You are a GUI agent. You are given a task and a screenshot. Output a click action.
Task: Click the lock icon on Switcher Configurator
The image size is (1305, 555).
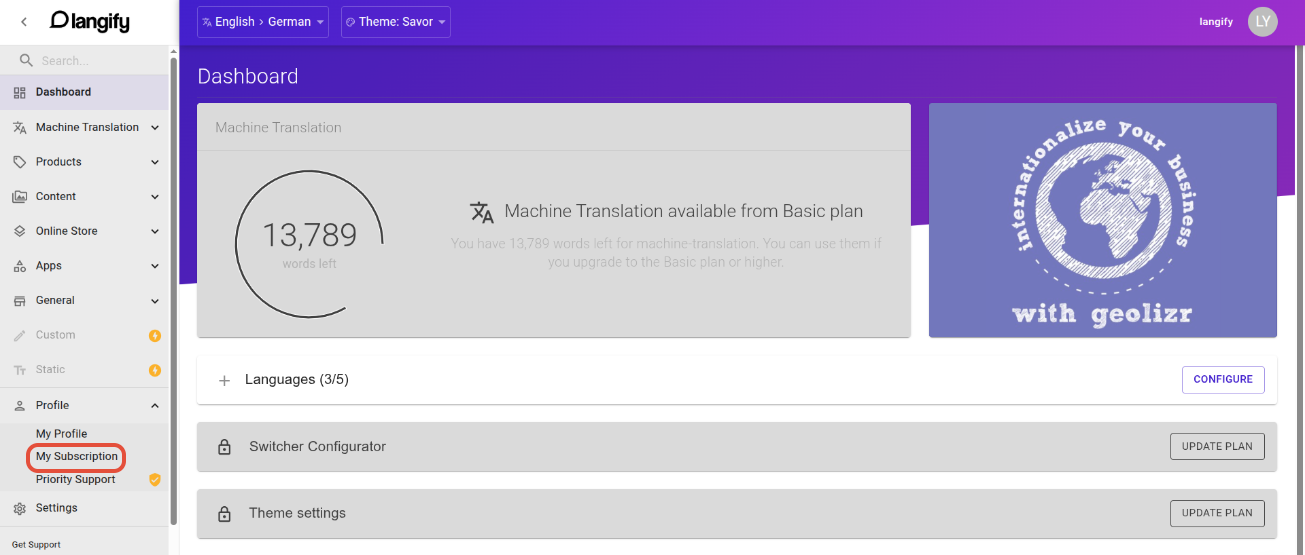225,447
